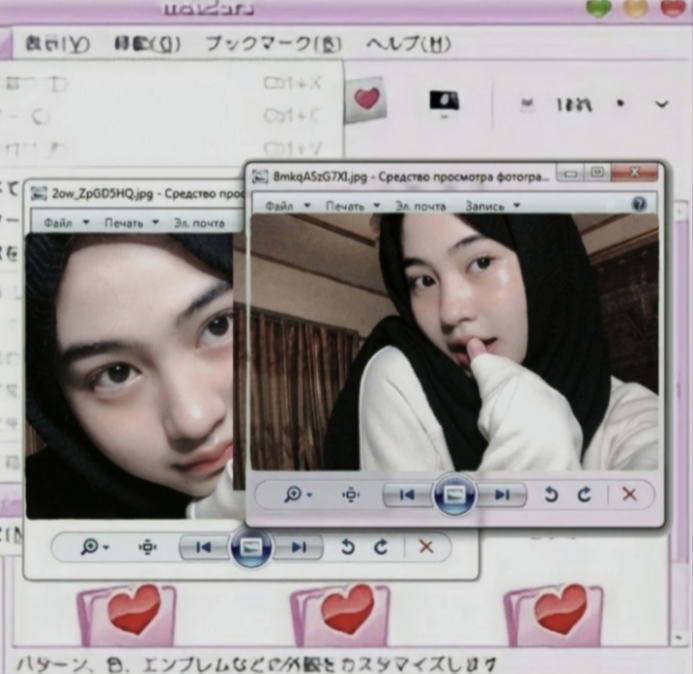Viewport: 693px width, 674px height.
Task: Start slideshow in 8mkqASzG7XI.jpg viewer
Action: [x=454, y=495]
